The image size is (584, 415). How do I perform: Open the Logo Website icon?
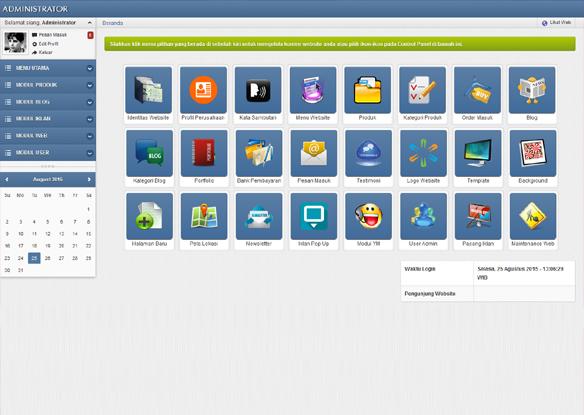pyautogui.click(x=423, y=153)
